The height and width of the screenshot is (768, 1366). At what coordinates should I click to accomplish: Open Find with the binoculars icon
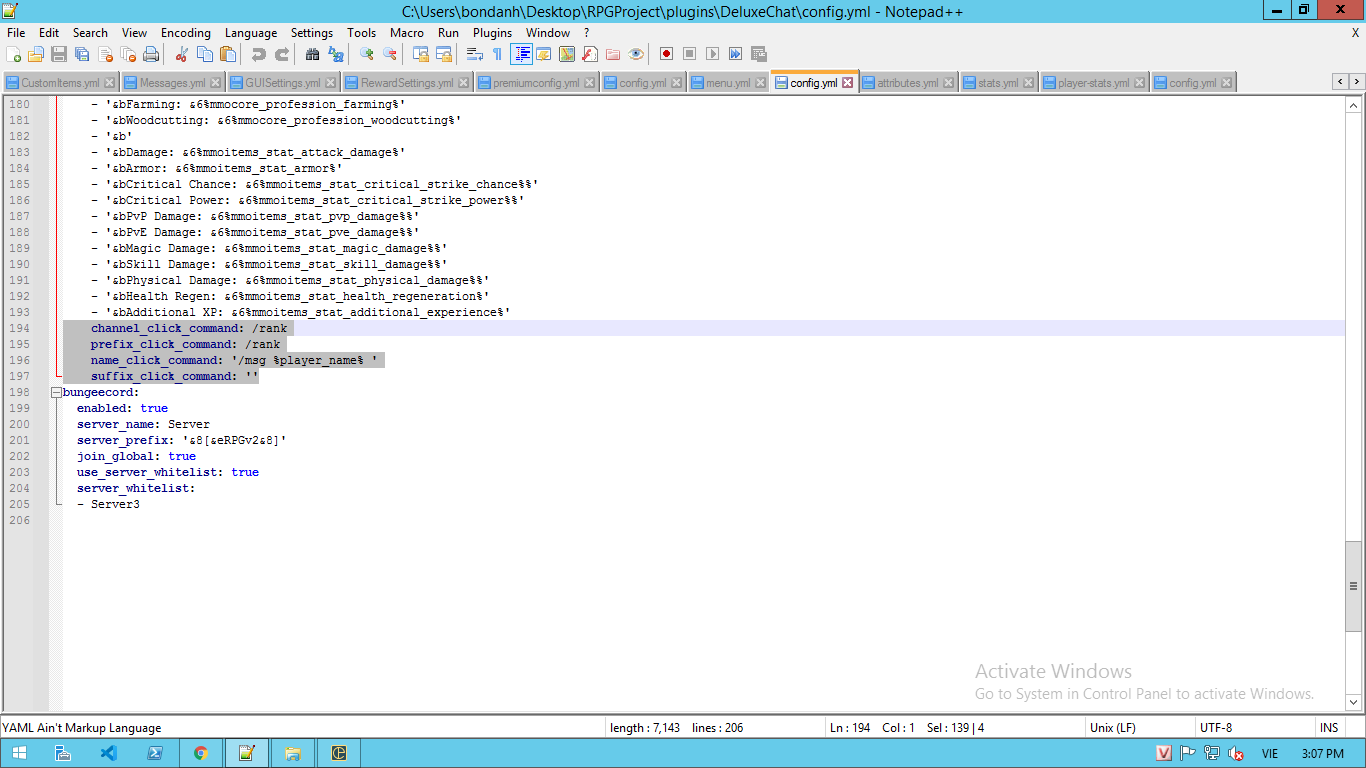pyautogui.click(x=312, y=54)
